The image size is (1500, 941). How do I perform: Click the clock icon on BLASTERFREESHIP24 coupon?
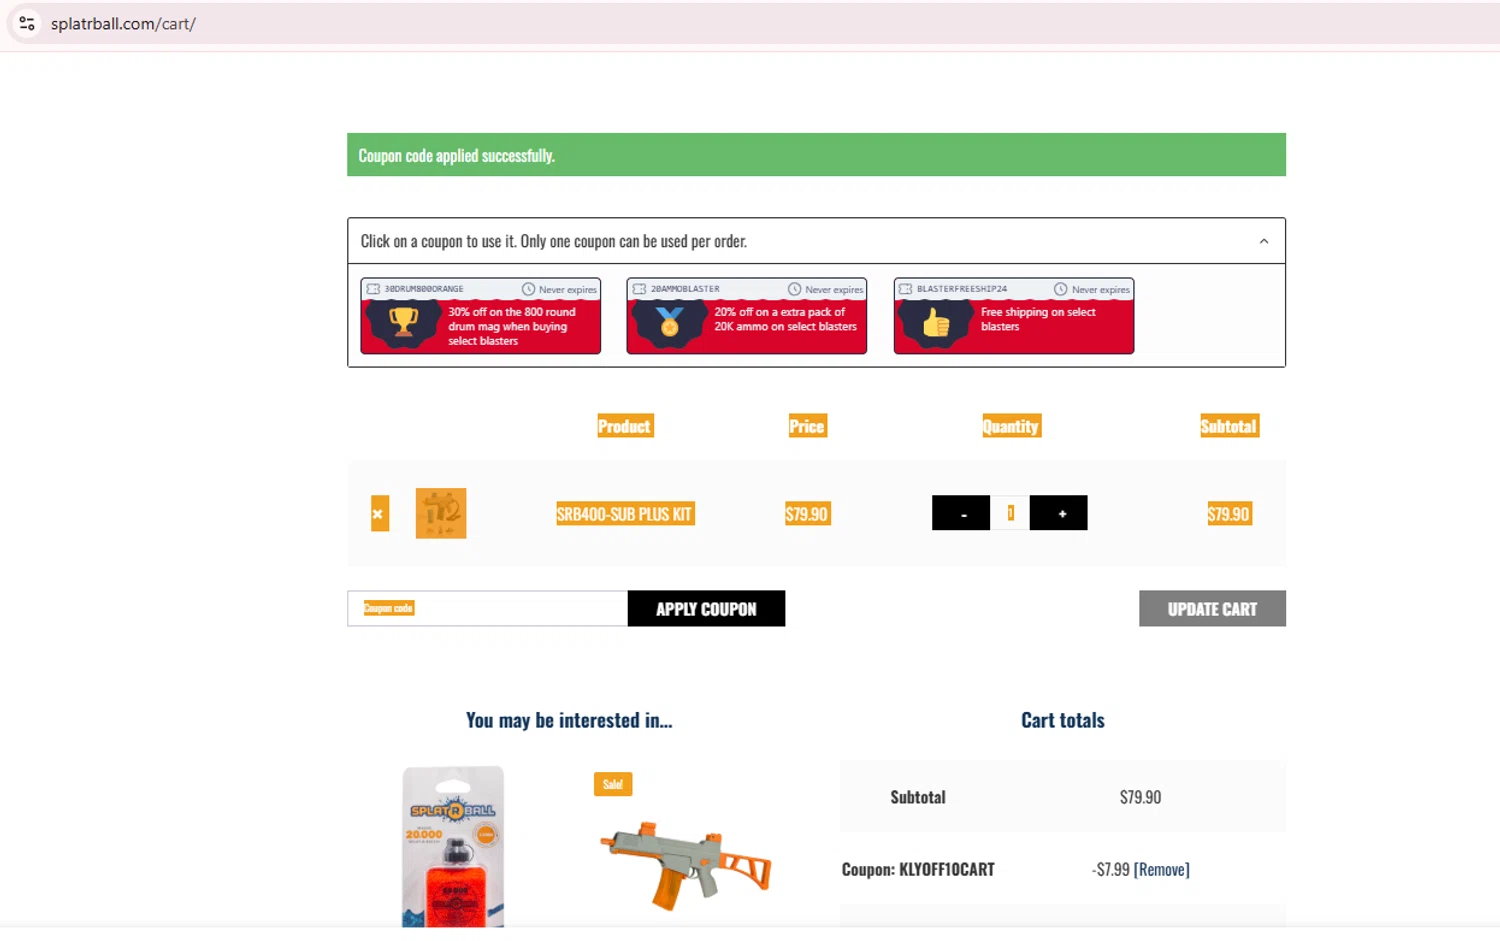tap(1061, 289)
